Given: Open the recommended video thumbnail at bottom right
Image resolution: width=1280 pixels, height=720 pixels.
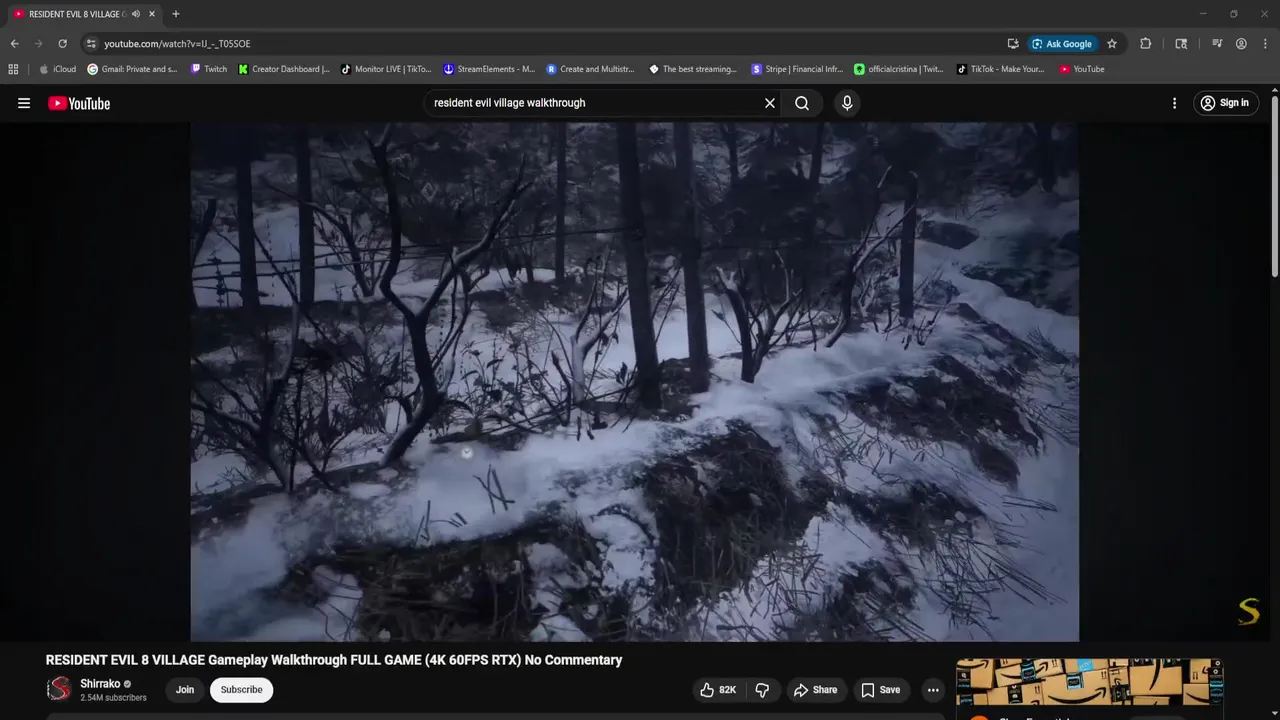Looking at the screenshot, I should click(x=1089, y=682).
